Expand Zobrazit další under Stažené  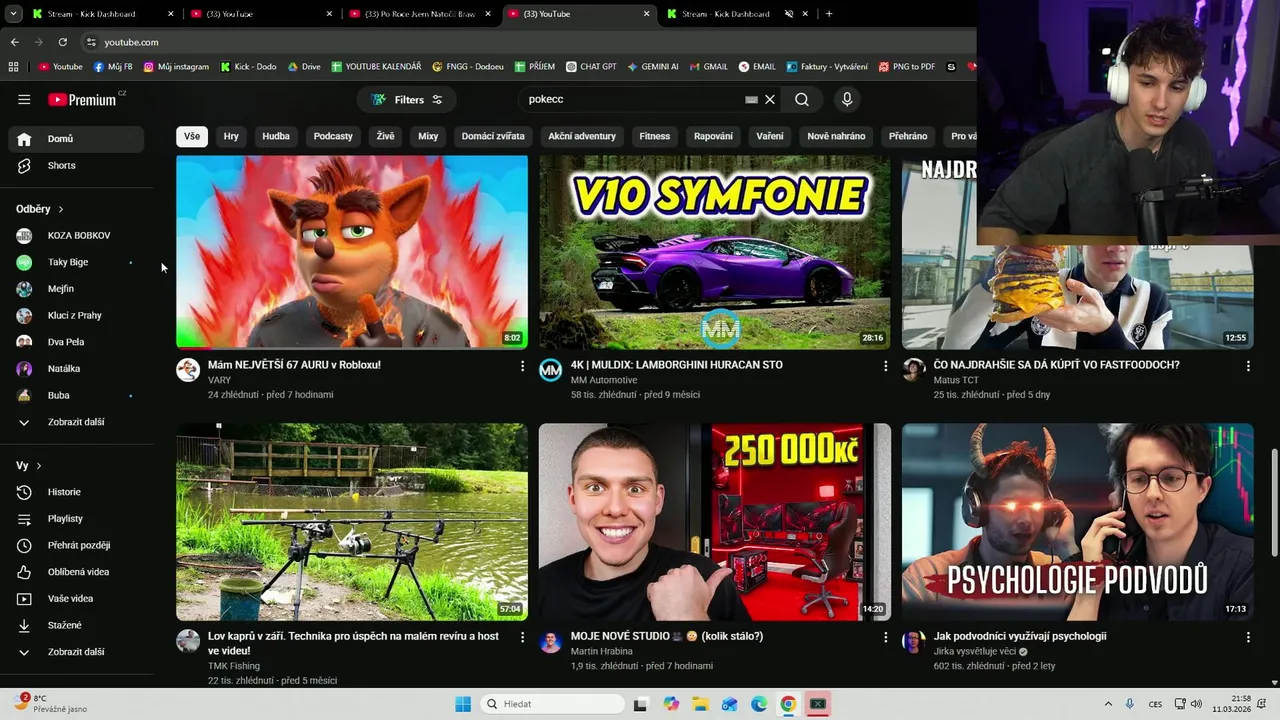[77, 652]
